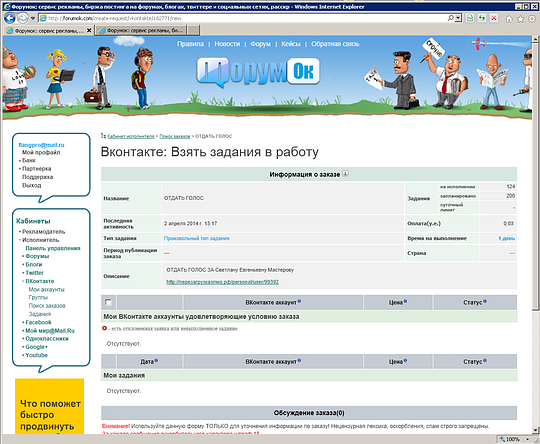Click the page icon in the address bar
Screen dimensions: 540x444
pos(43,18)
